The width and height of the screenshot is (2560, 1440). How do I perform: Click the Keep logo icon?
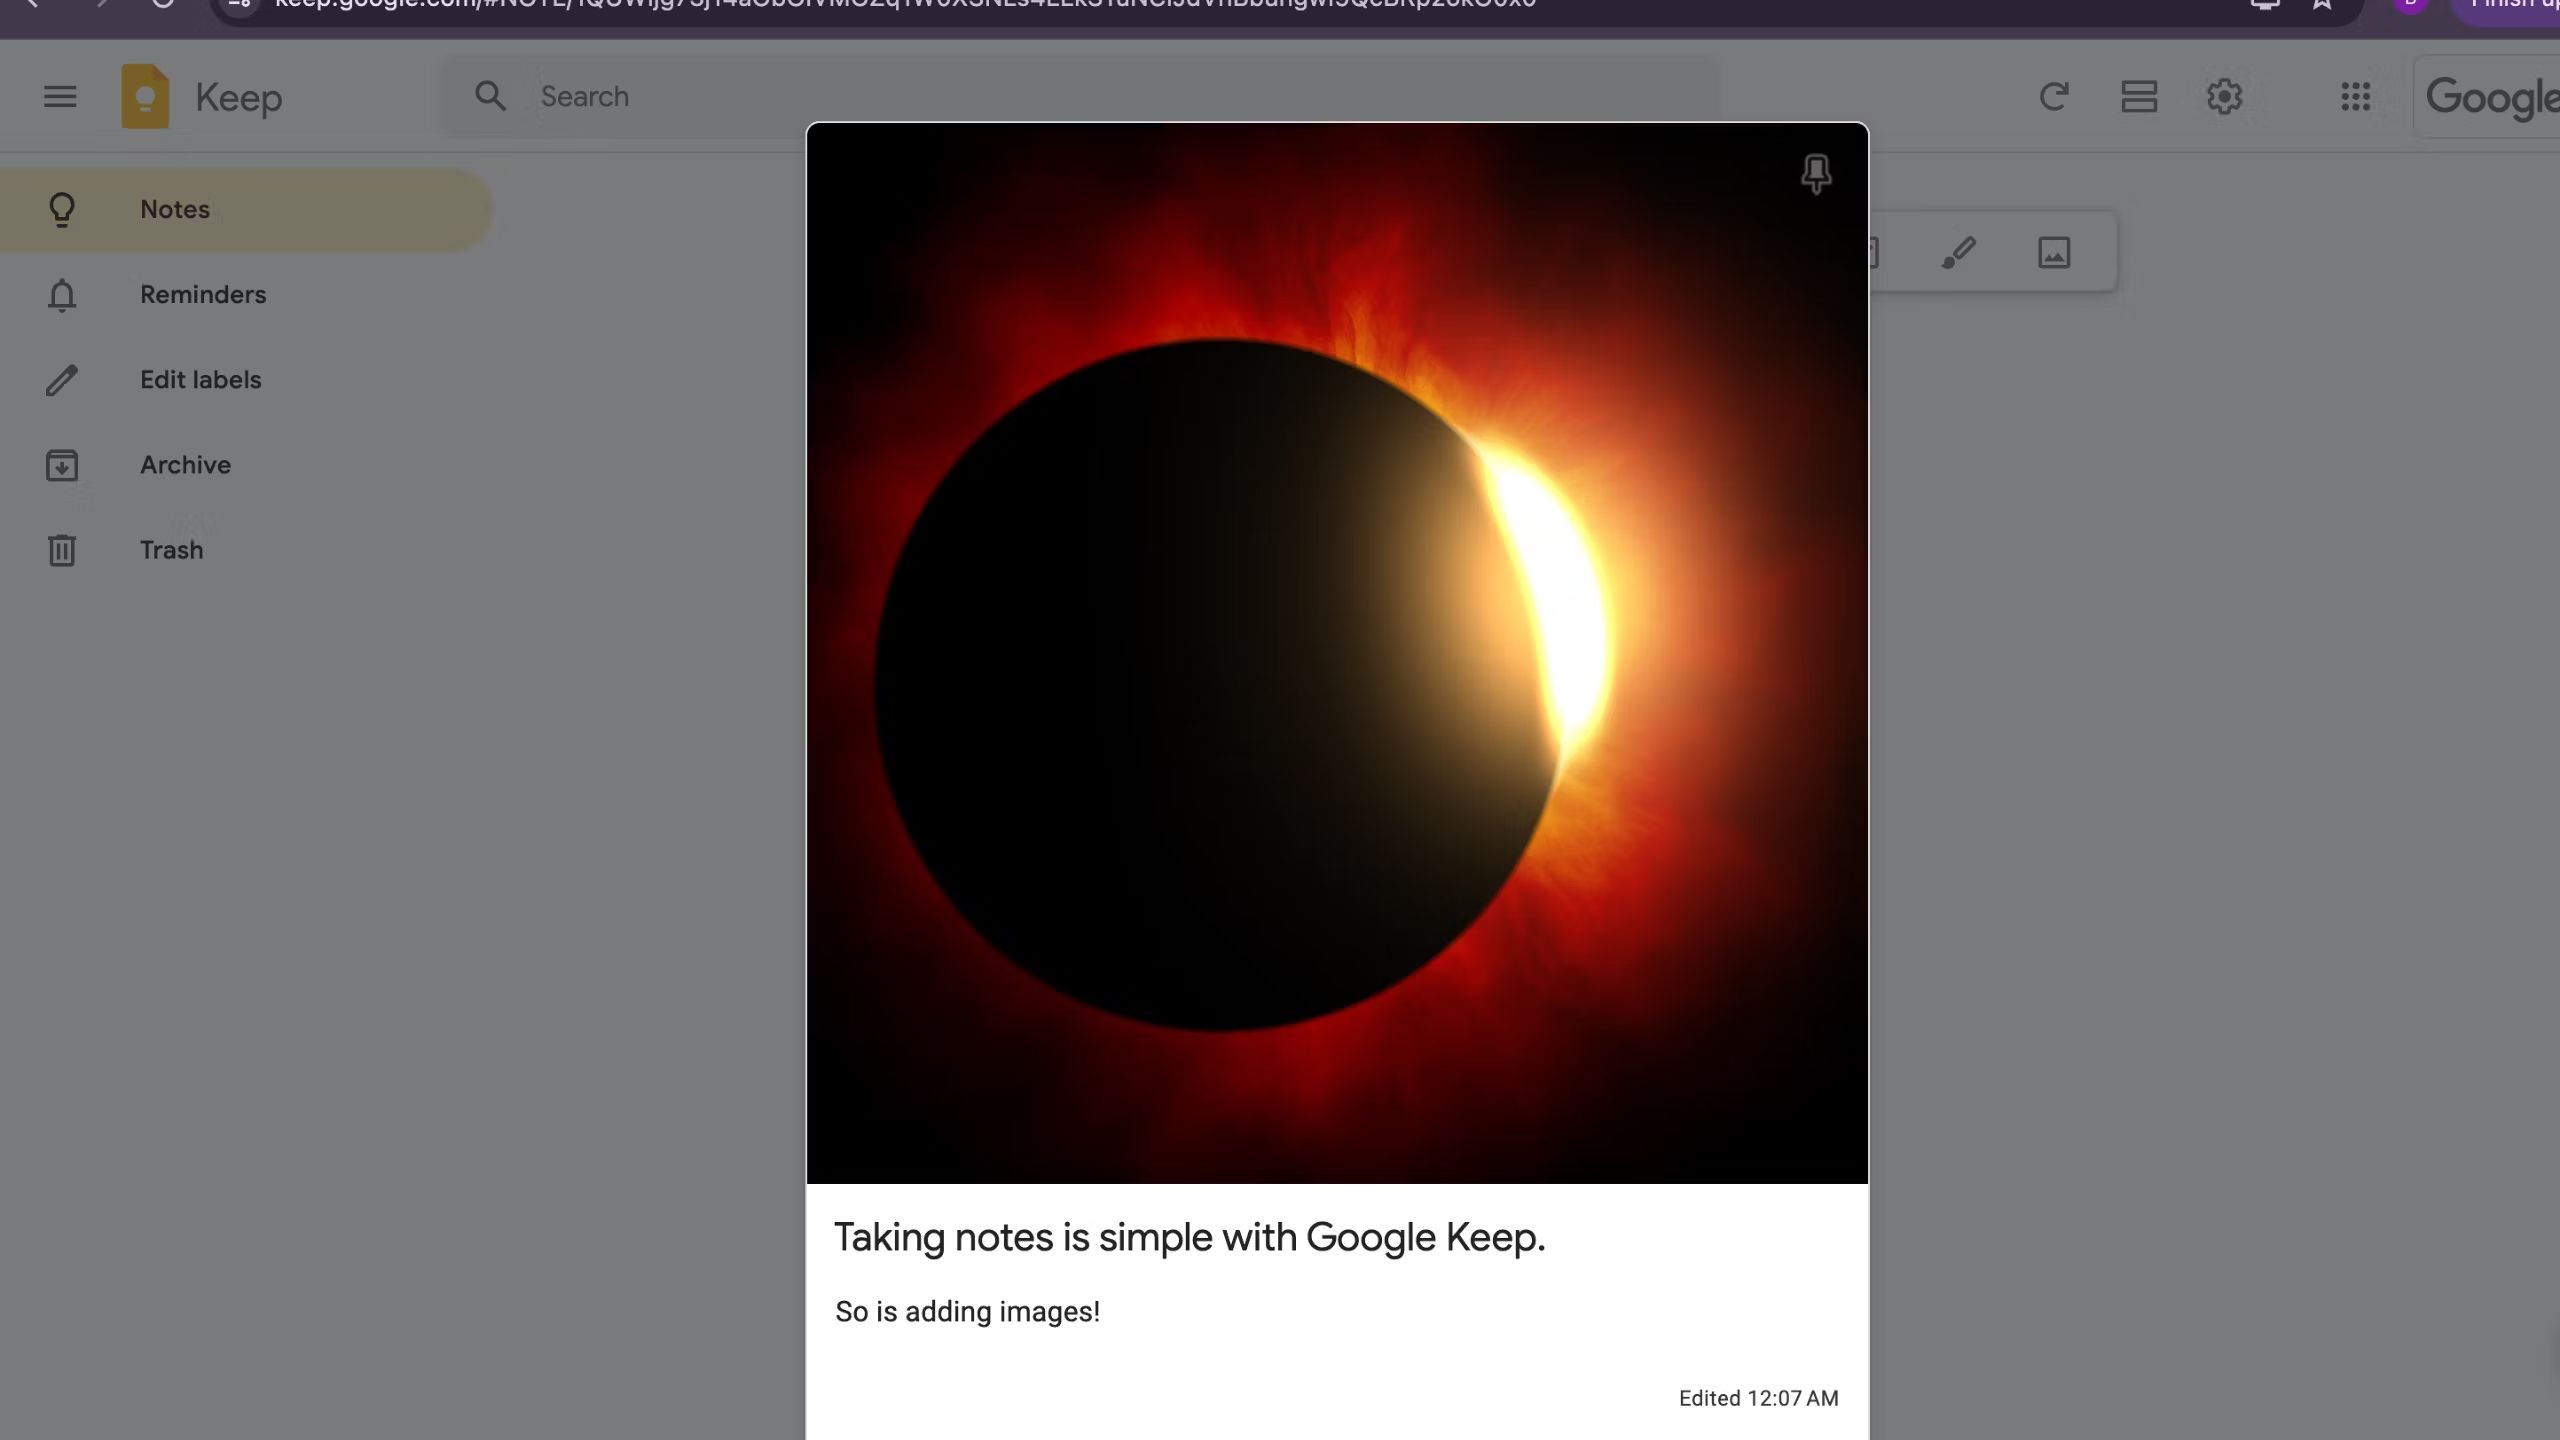point(145,97)
